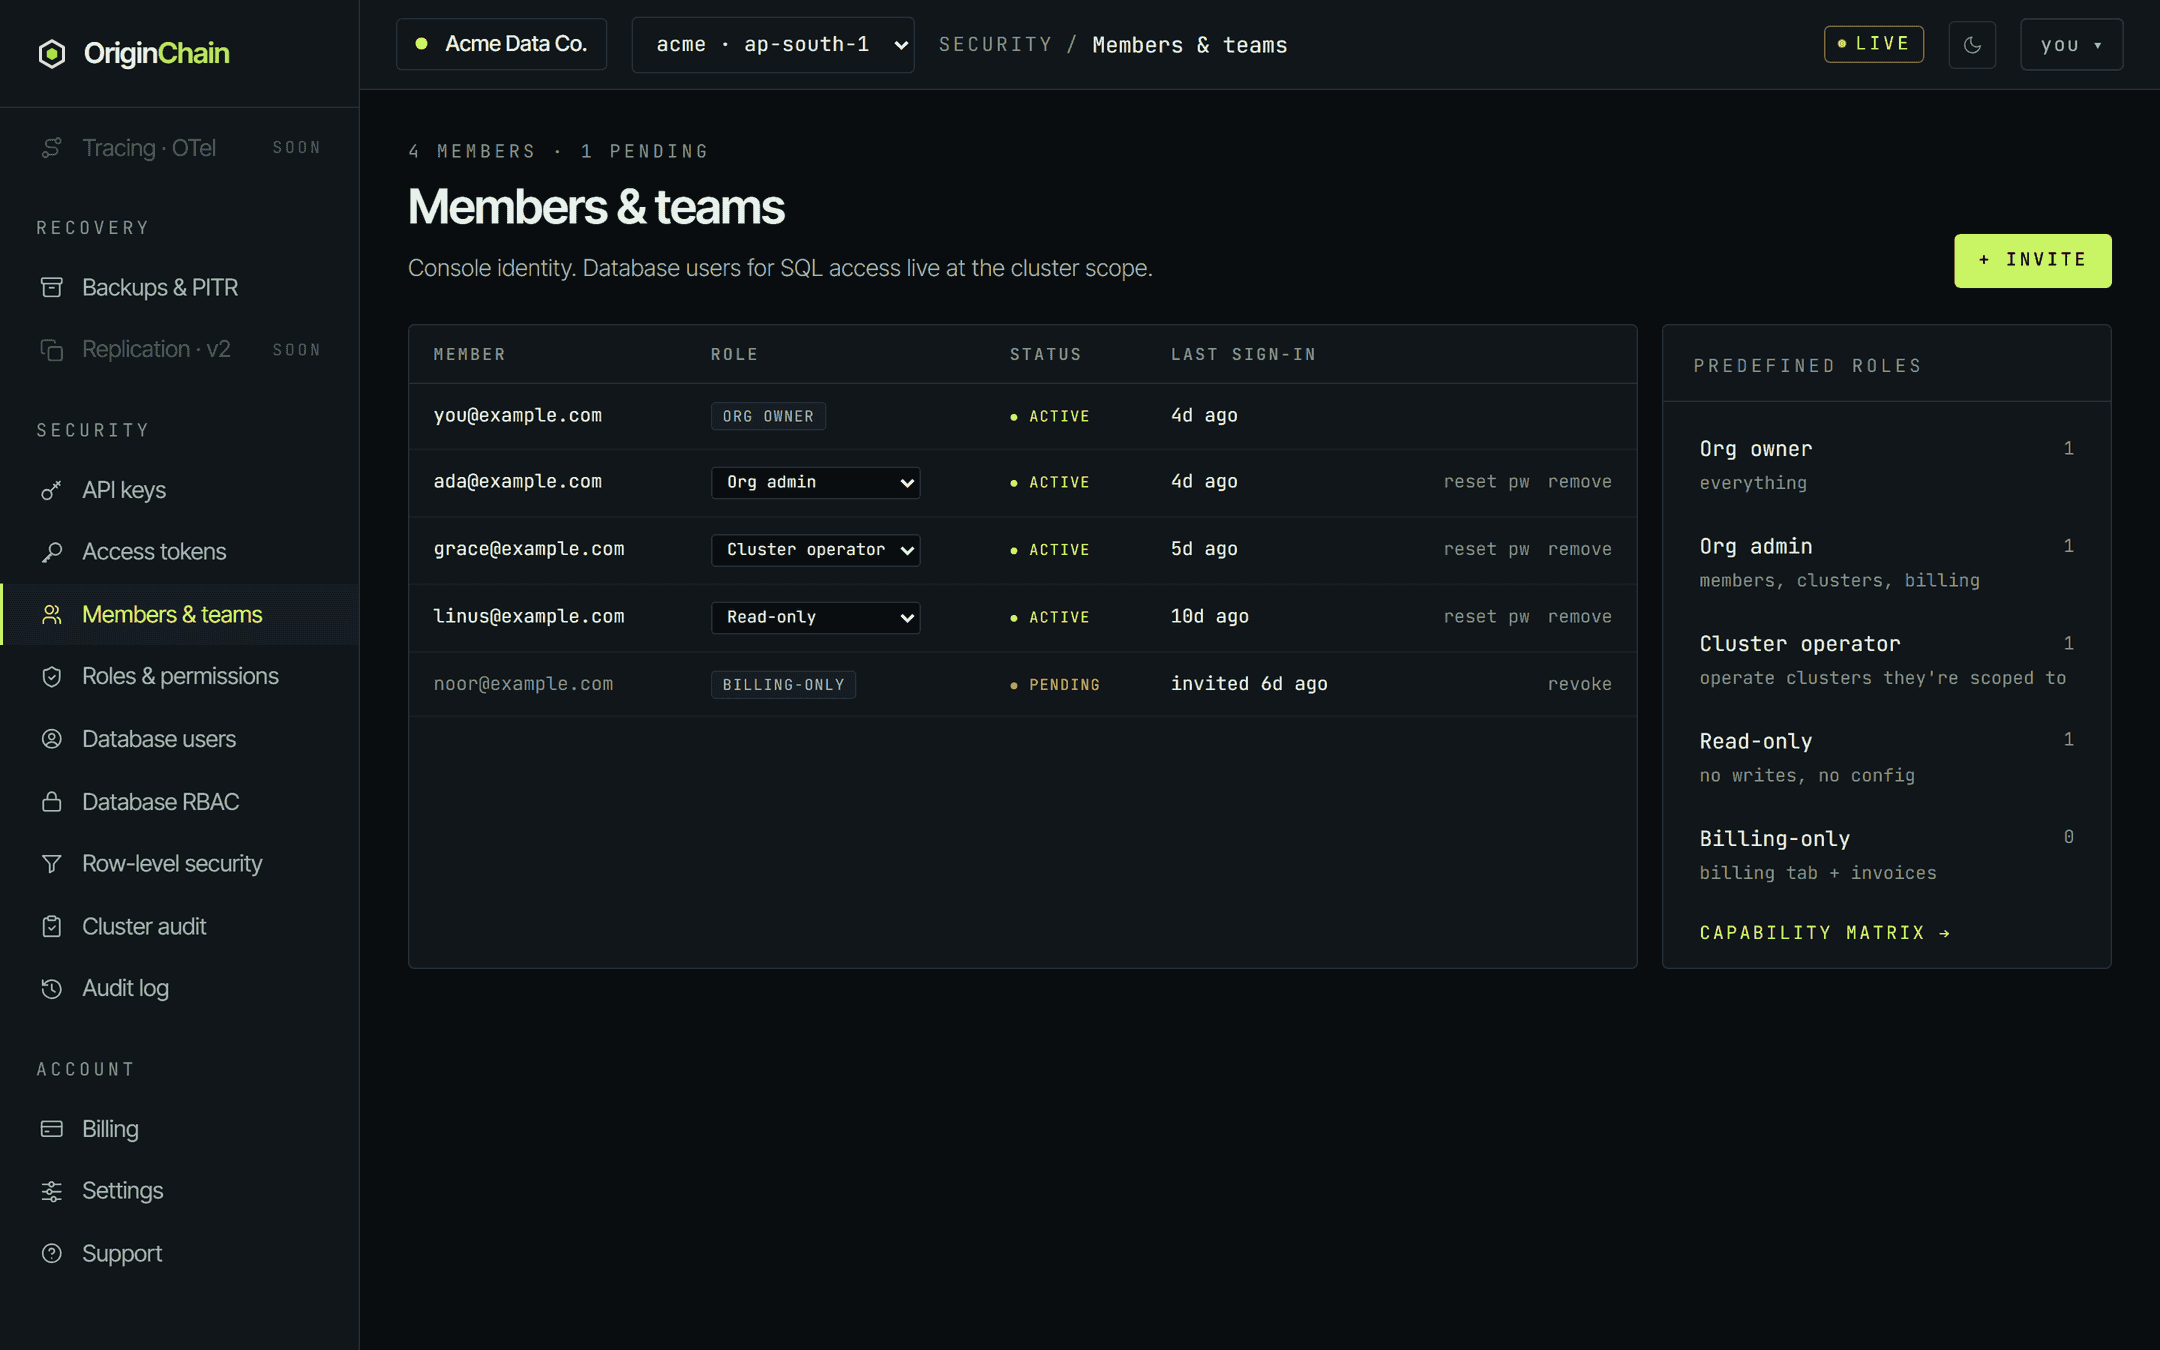Click the Settings sliders icon
This screenshot has width=2160, height=1350.
52,1190
